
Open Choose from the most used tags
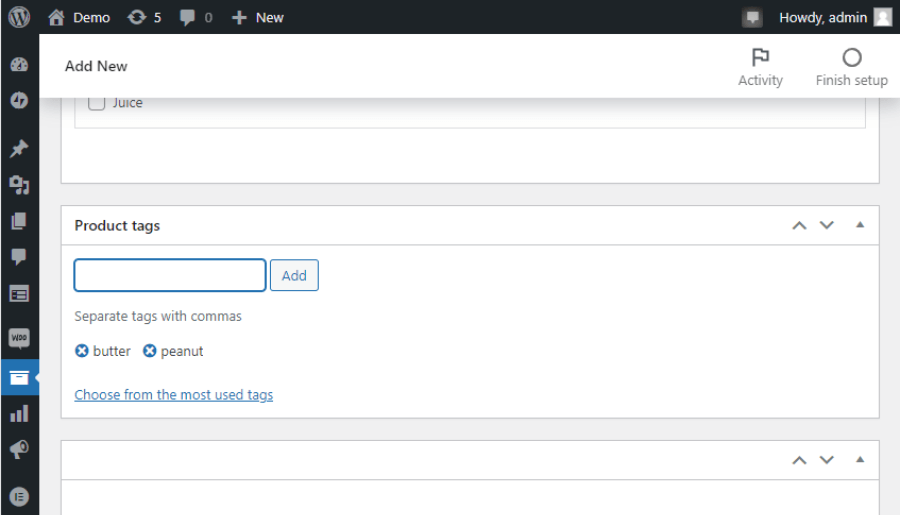[173, 395]
